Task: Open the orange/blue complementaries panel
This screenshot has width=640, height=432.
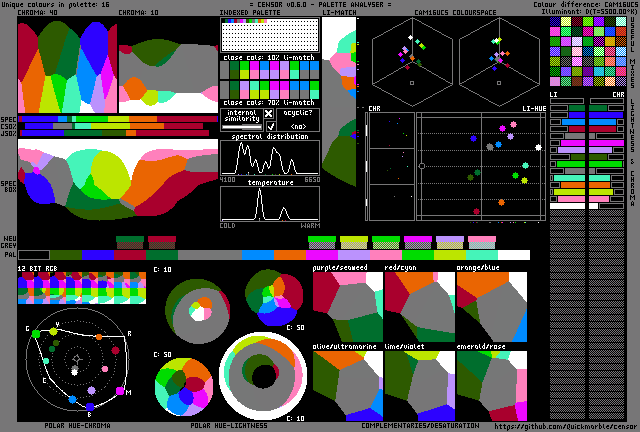Action: pyautogui.click(x=492, y=307)
